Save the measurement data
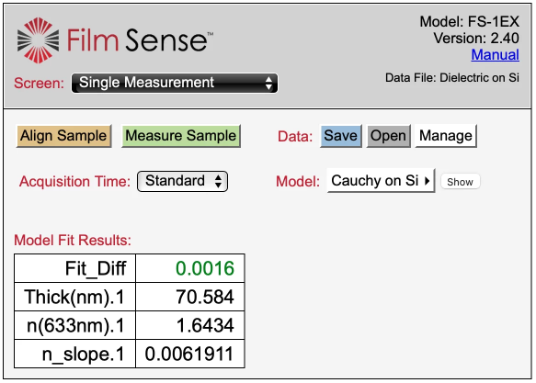 click(341, 136)
